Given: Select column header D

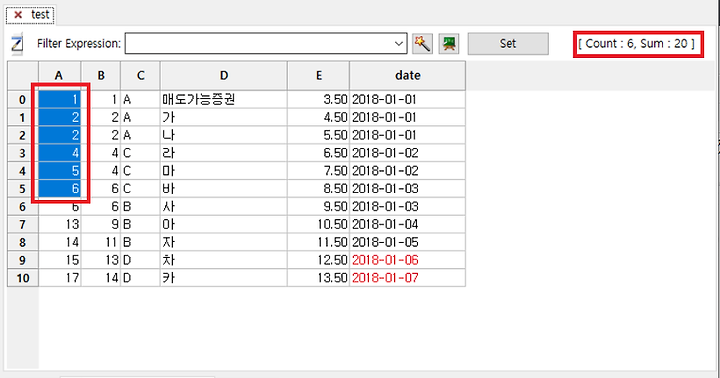Looking at the screenshot, I should tap(224, 75).
